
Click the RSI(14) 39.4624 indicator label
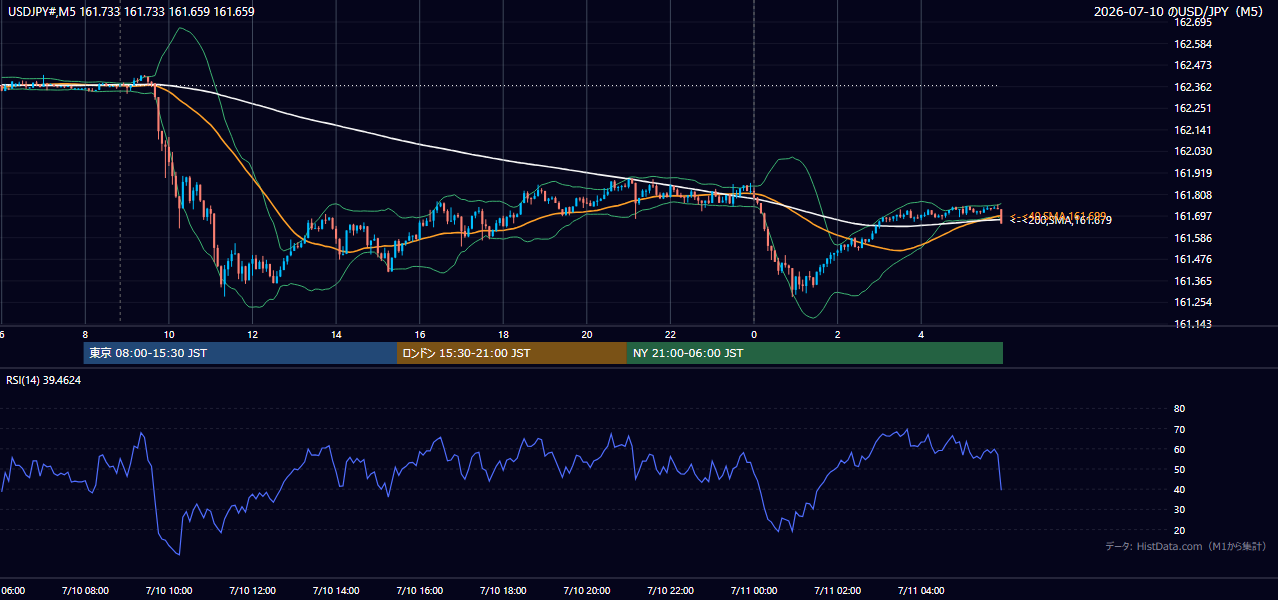[44, 380]
